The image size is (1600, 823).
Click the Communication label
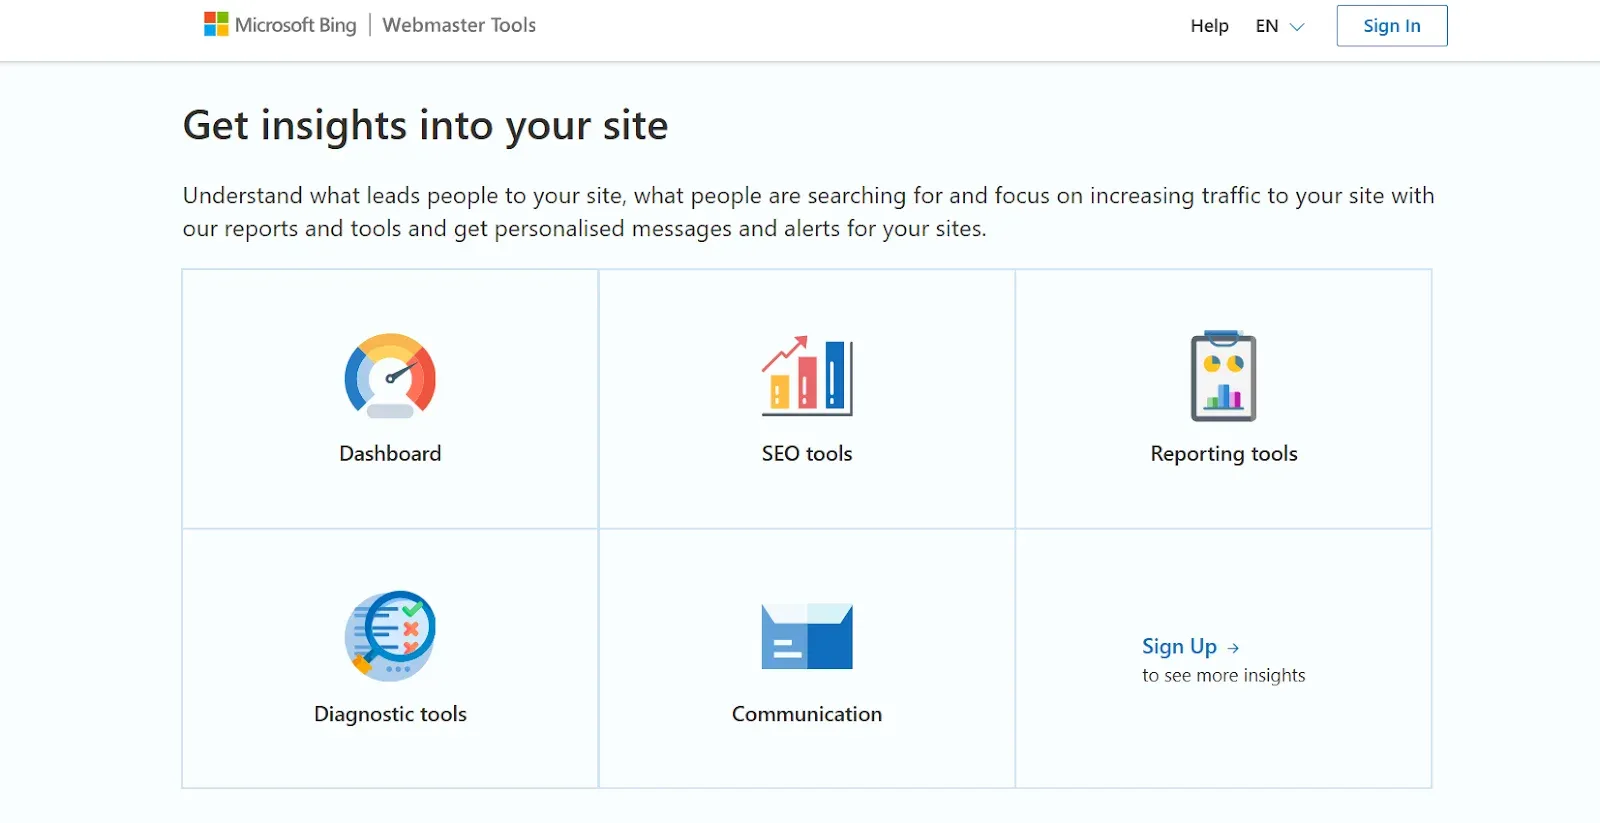click(807, 714)
